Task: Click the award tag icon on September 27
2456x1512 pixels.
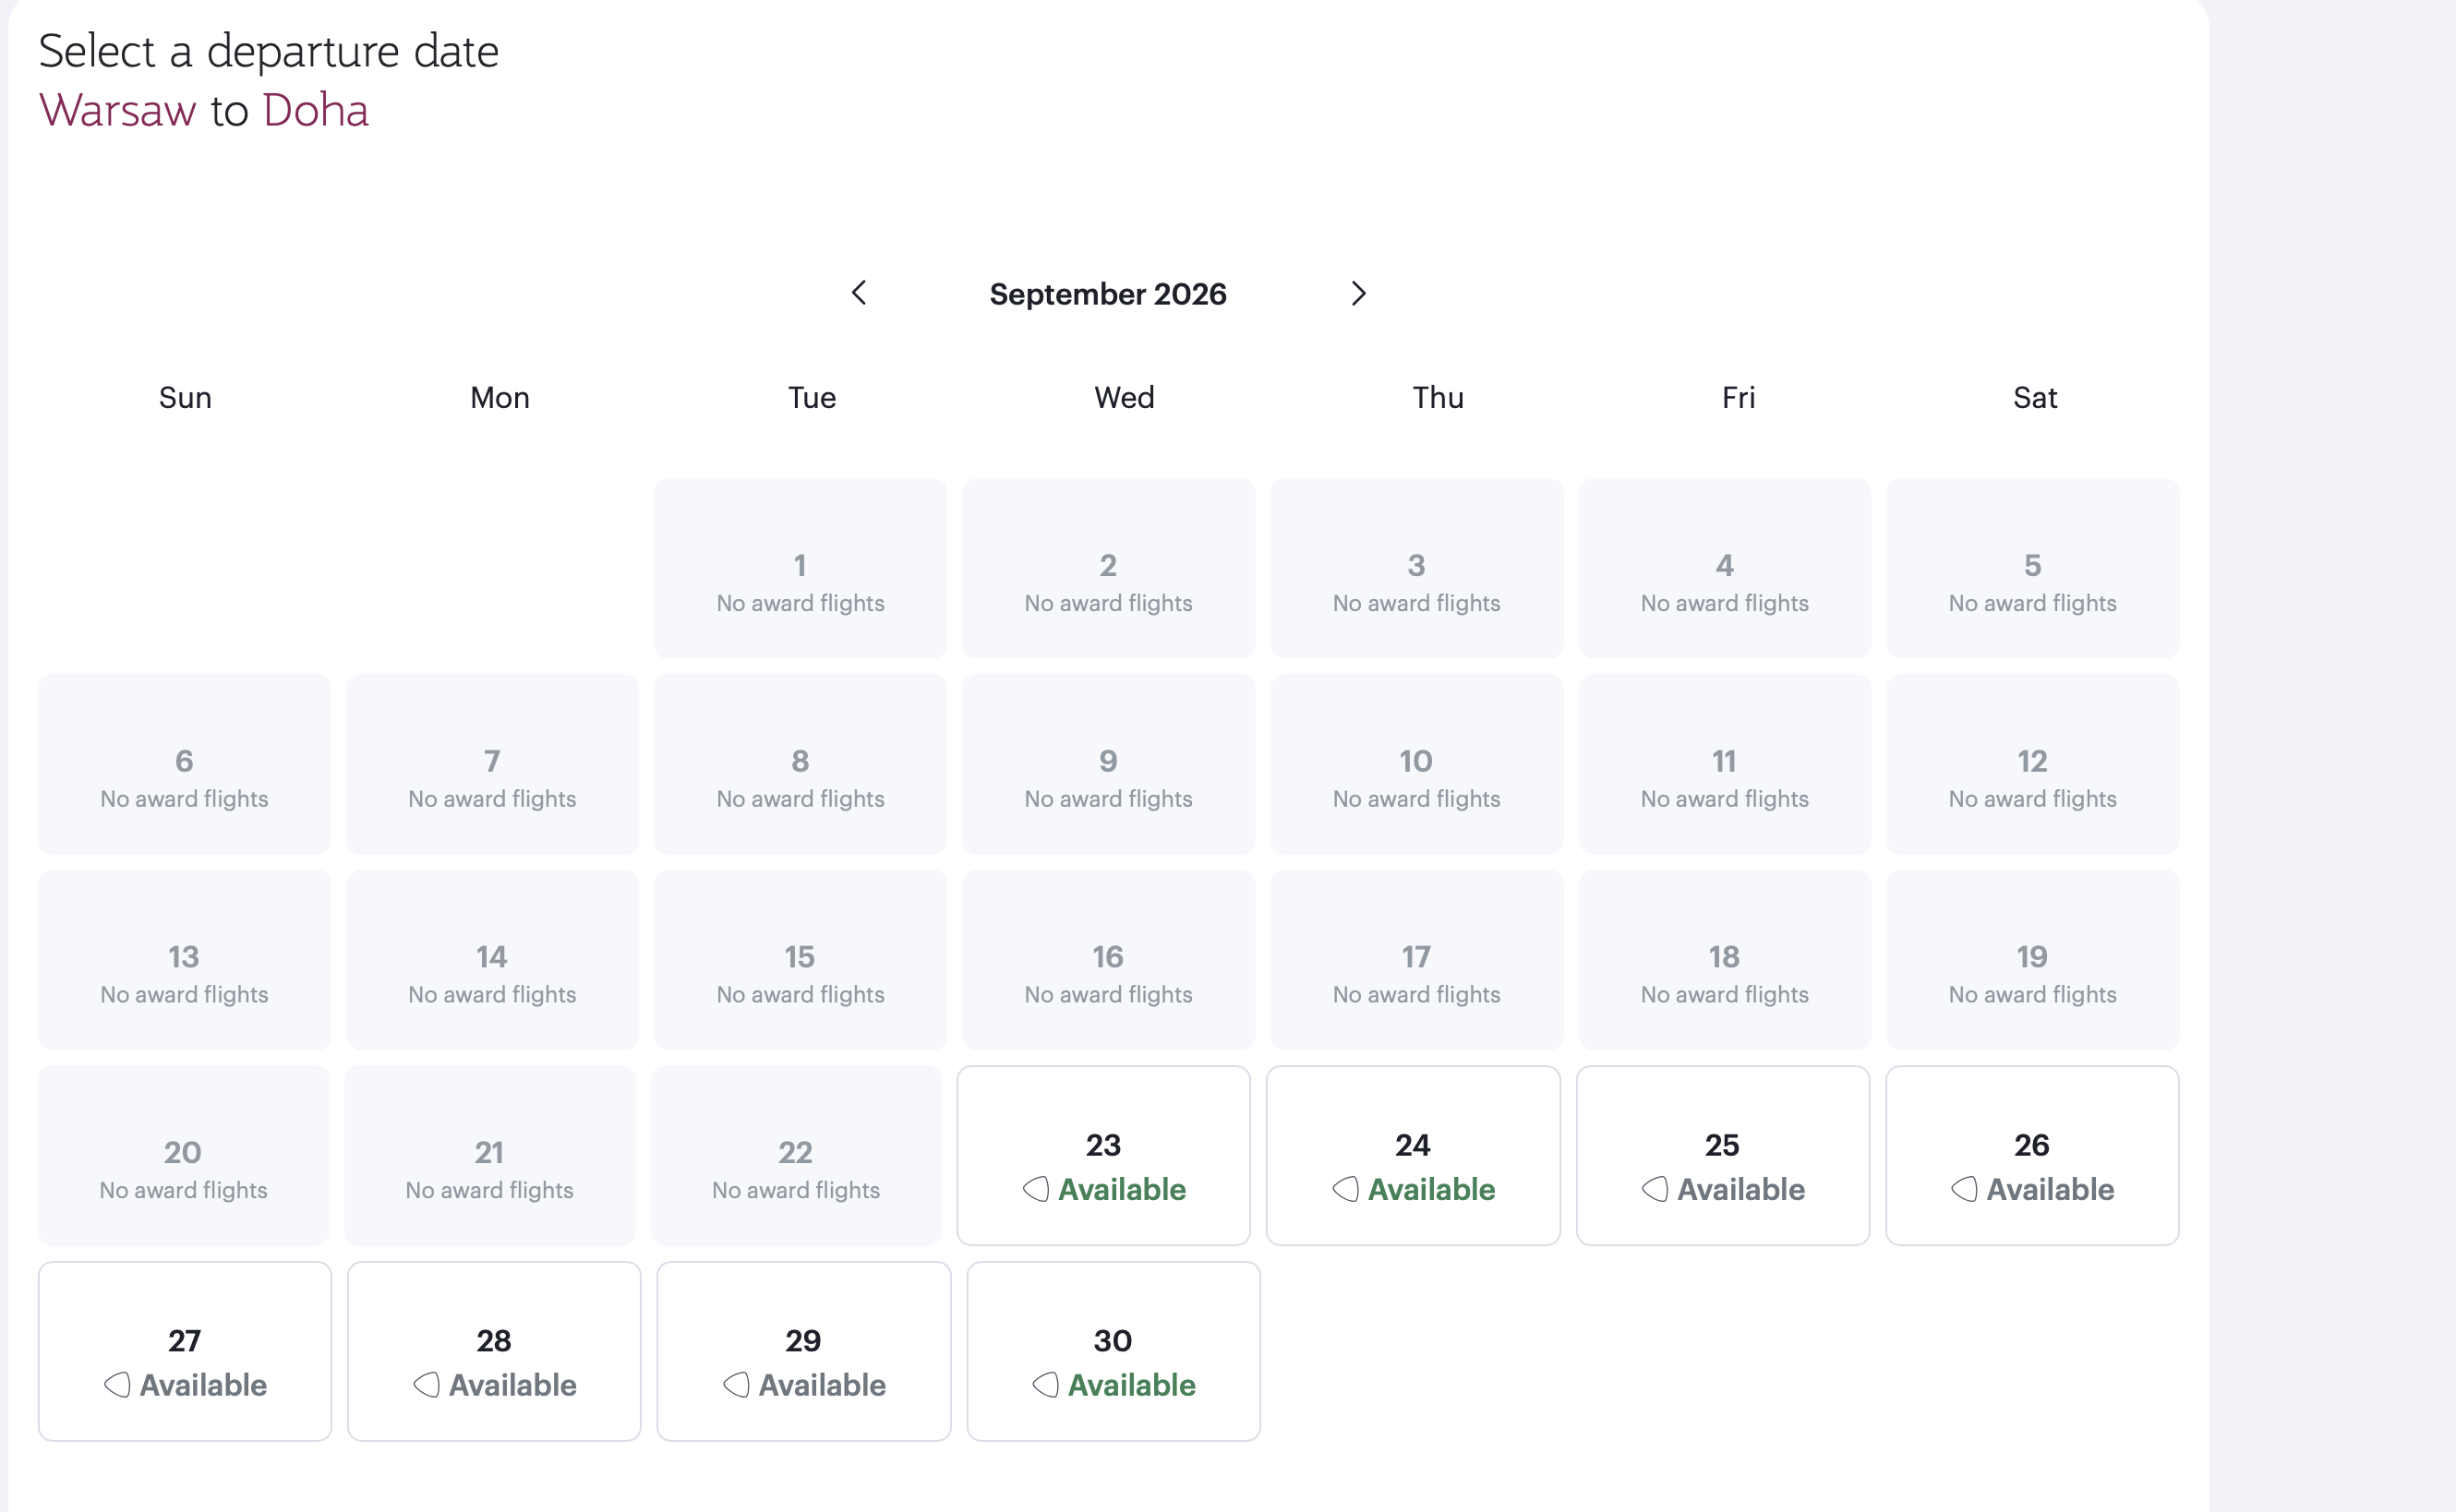Action: pyautogui.click(x=117, y=1385)
